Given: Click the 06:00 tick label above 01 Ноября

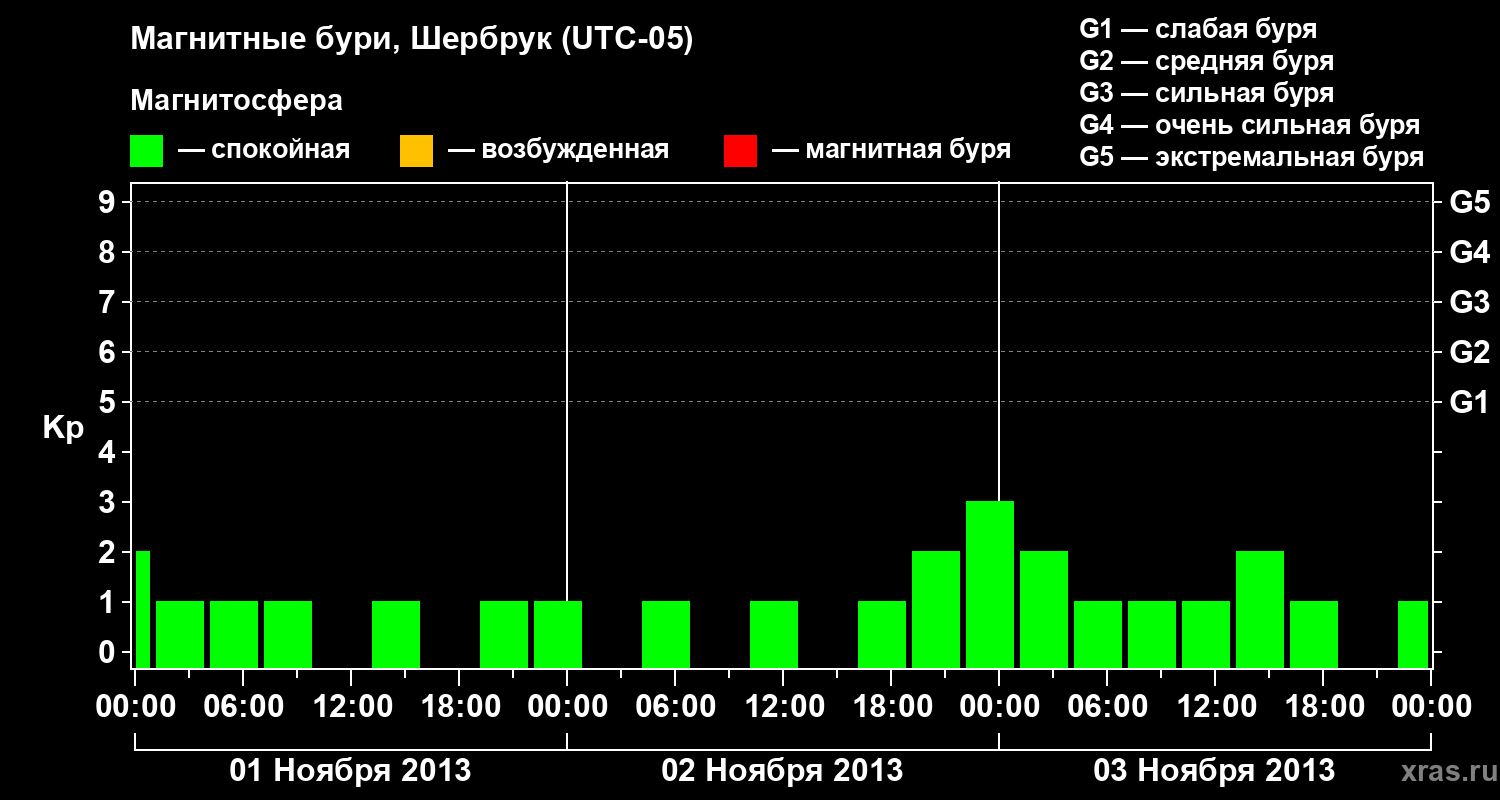Looking at the screenshot, I should tap(243, 706).
